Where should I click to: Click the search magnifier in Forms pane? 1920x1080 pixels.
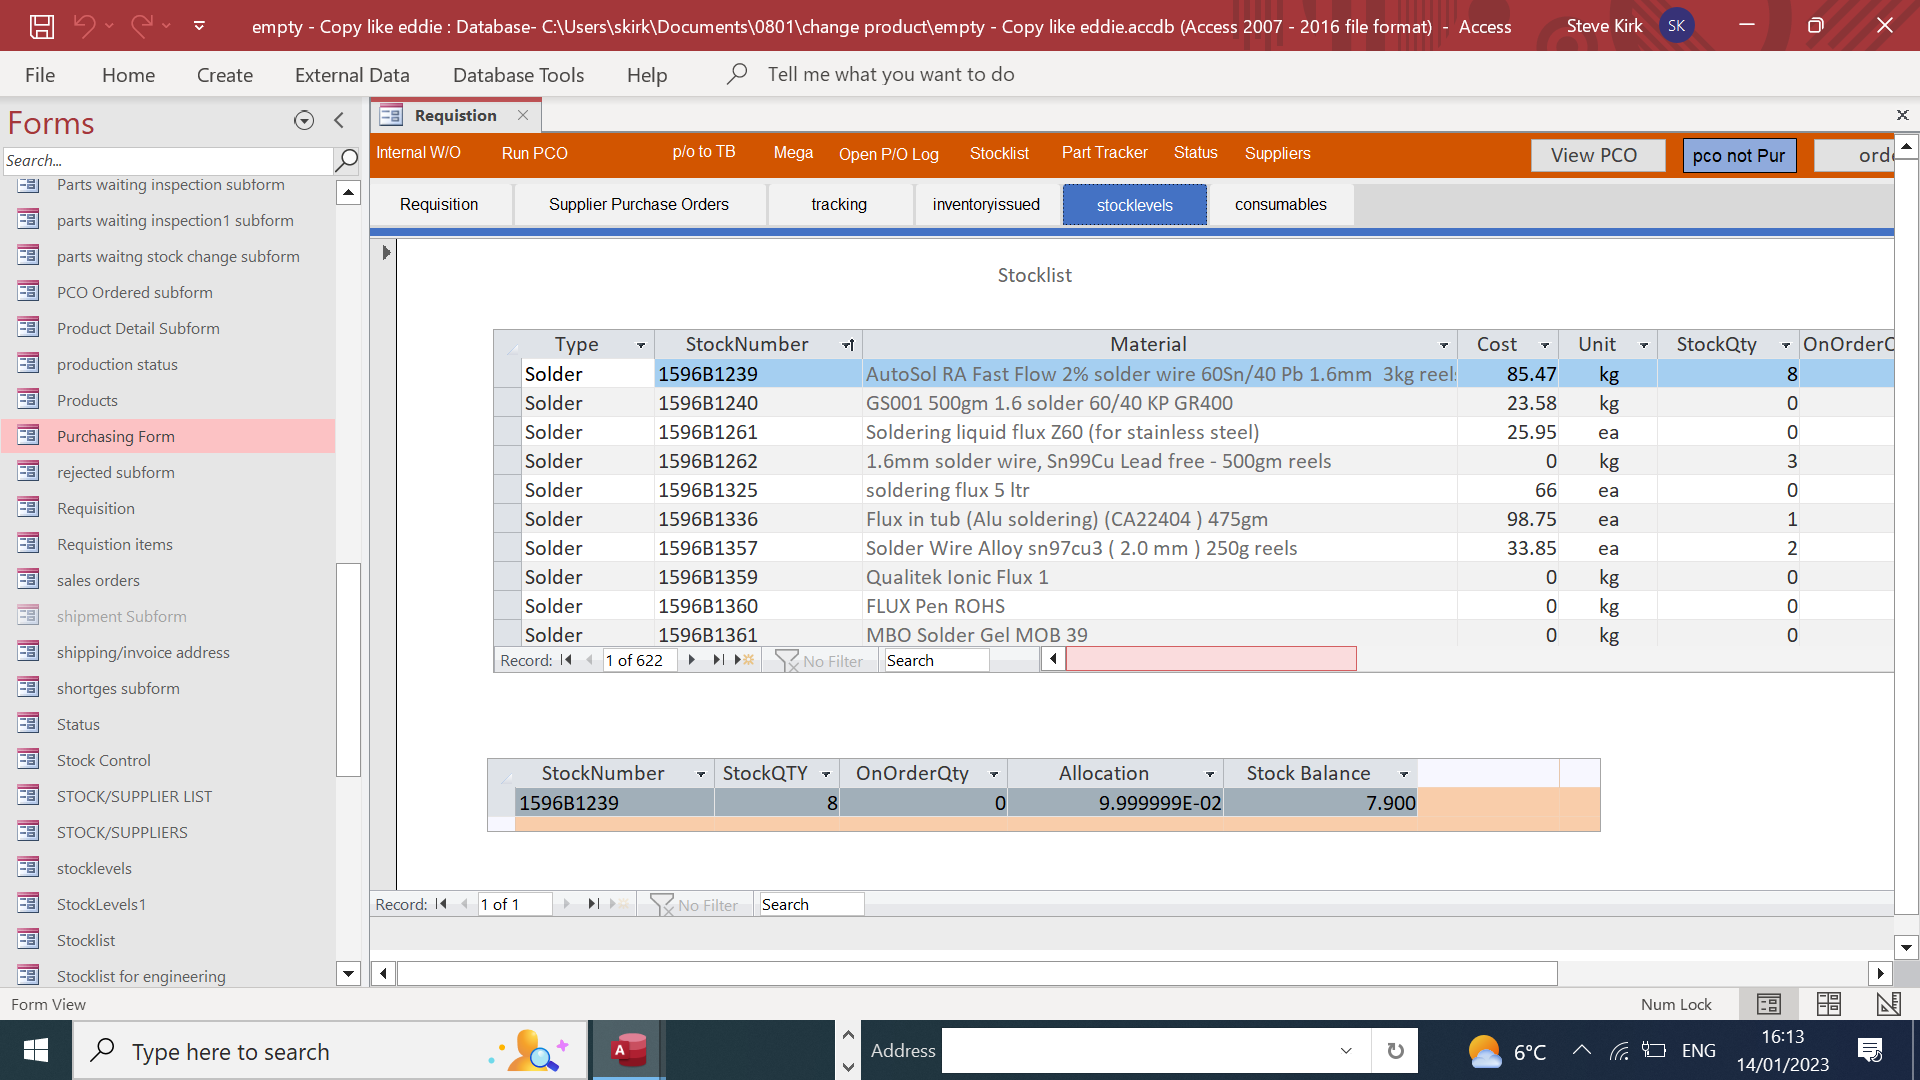[347, 160]
